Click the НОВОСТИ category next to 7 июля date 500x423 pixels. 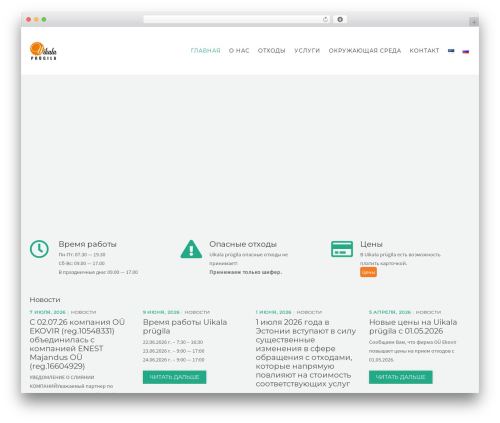pyautogui.click(x=83, y=312)
